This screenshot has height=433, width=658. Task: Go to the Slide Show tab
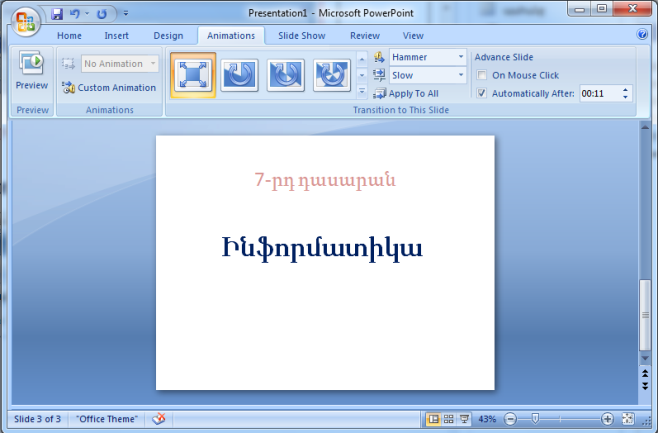pos(302,36)
